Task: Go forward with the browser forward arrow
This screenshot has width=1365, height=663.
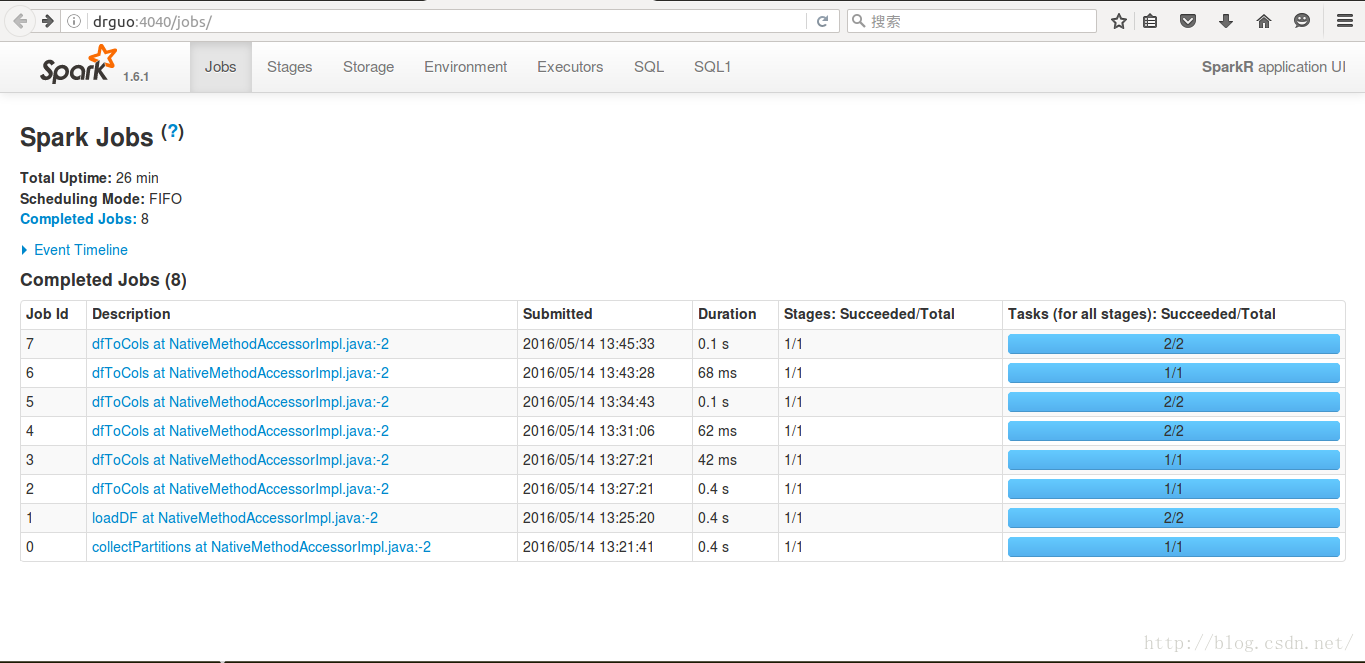Action: [x=47, y=21]
